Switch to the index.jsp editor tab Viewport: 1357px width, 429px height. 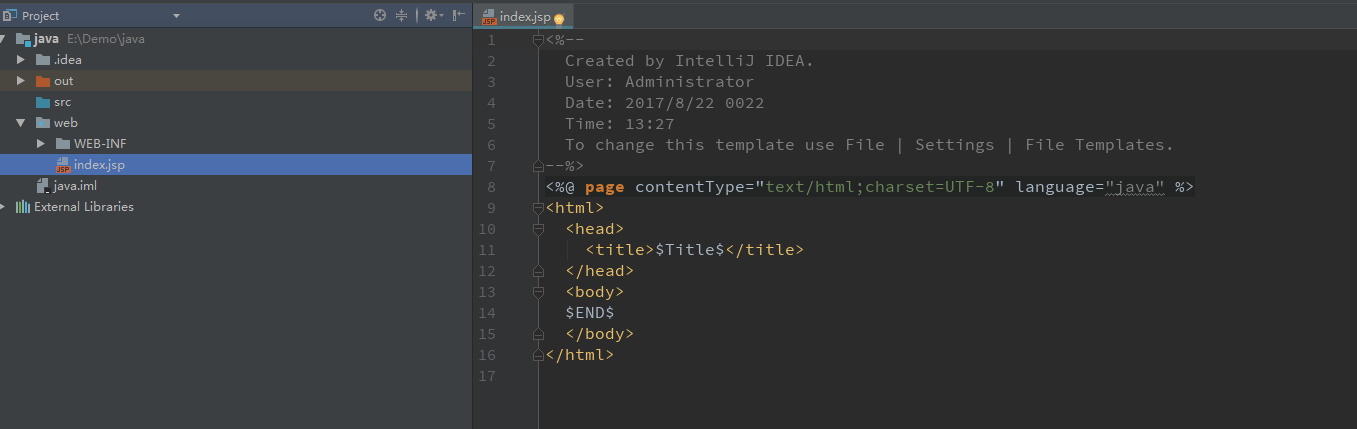(523, 17)
